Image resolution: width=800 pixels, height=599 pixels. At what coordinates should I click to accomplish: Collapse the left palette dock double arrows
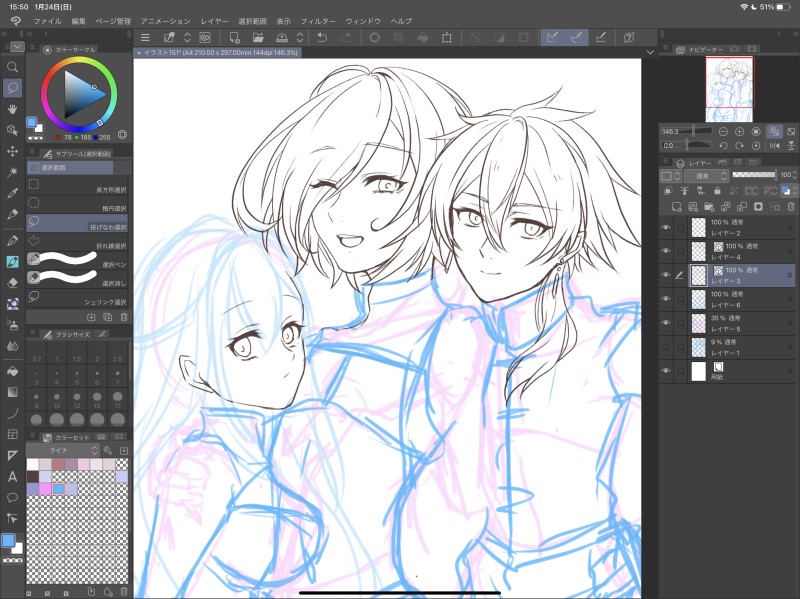click(x=5, y=34)
